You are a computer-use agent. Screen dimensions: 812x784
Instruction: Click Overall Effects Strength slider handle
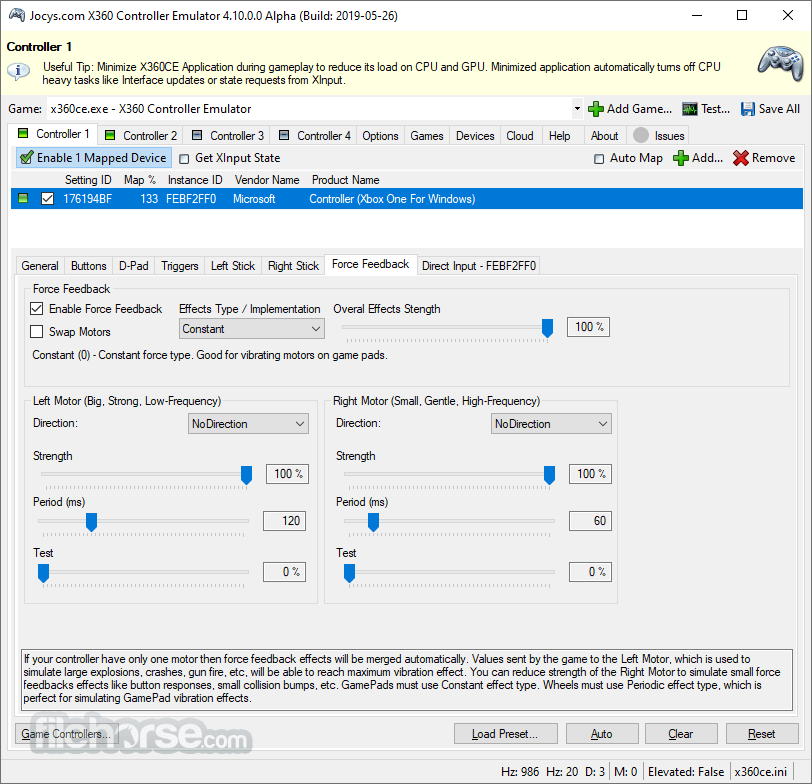(547, 328)
